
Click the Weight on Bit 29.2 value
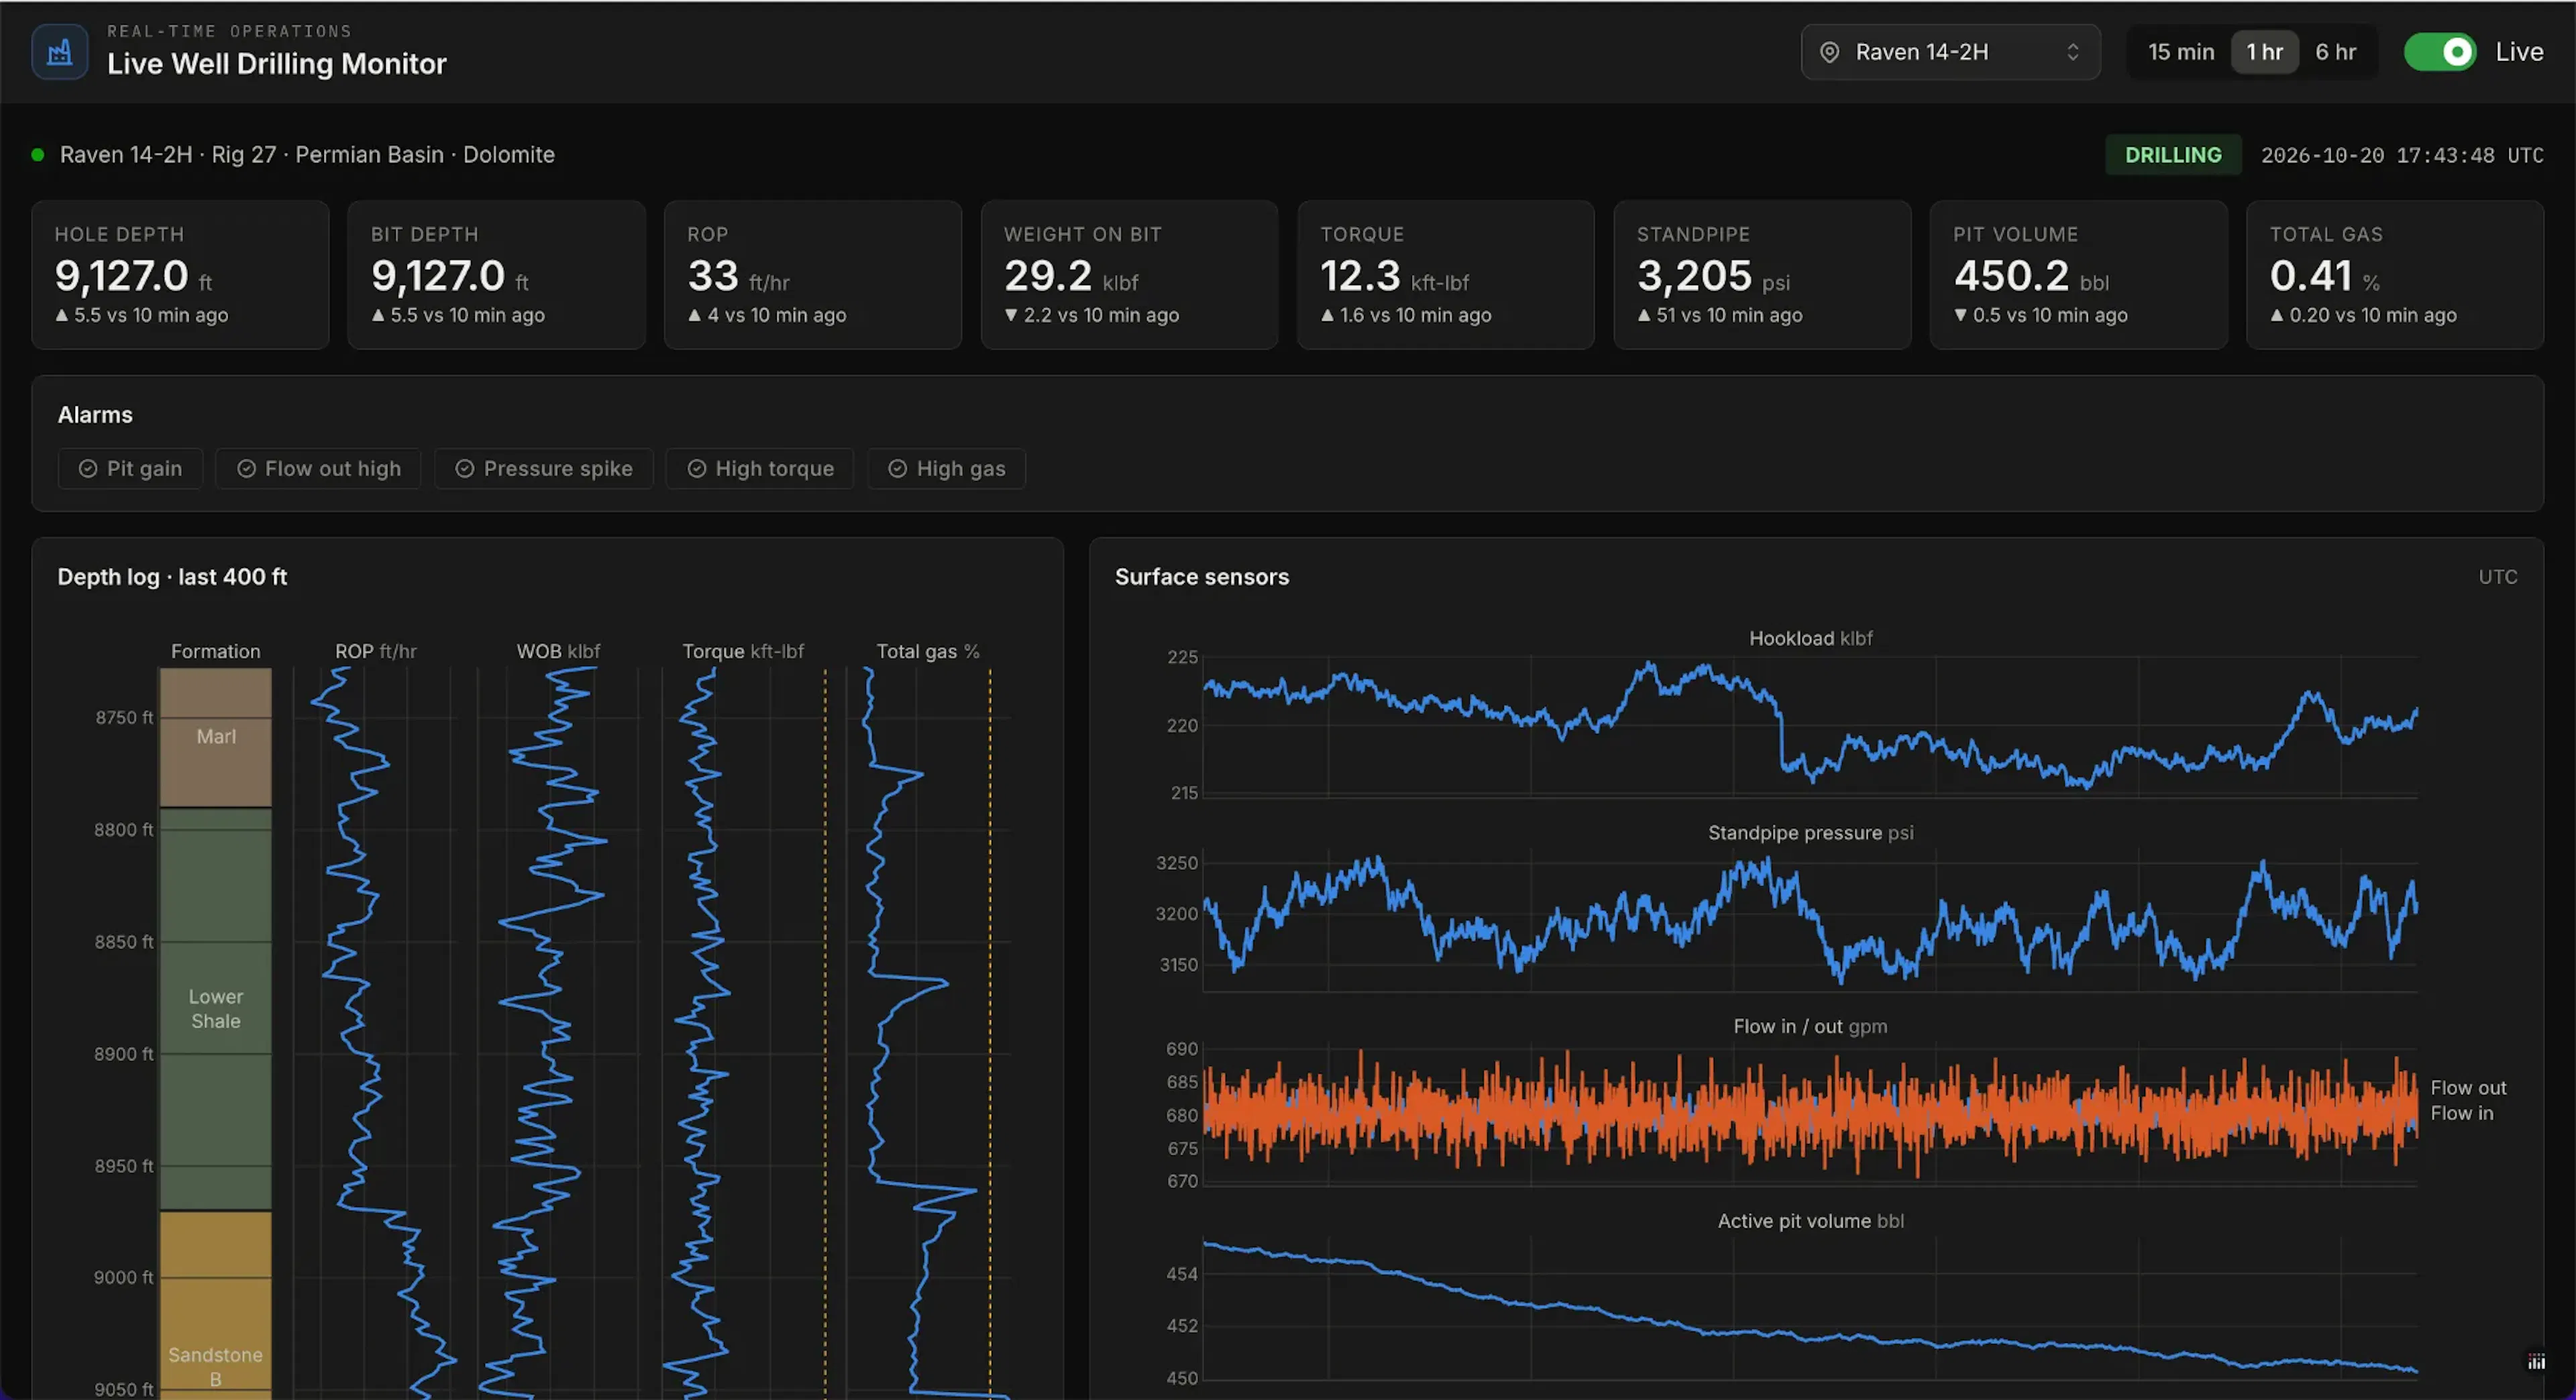point(1071,275)
